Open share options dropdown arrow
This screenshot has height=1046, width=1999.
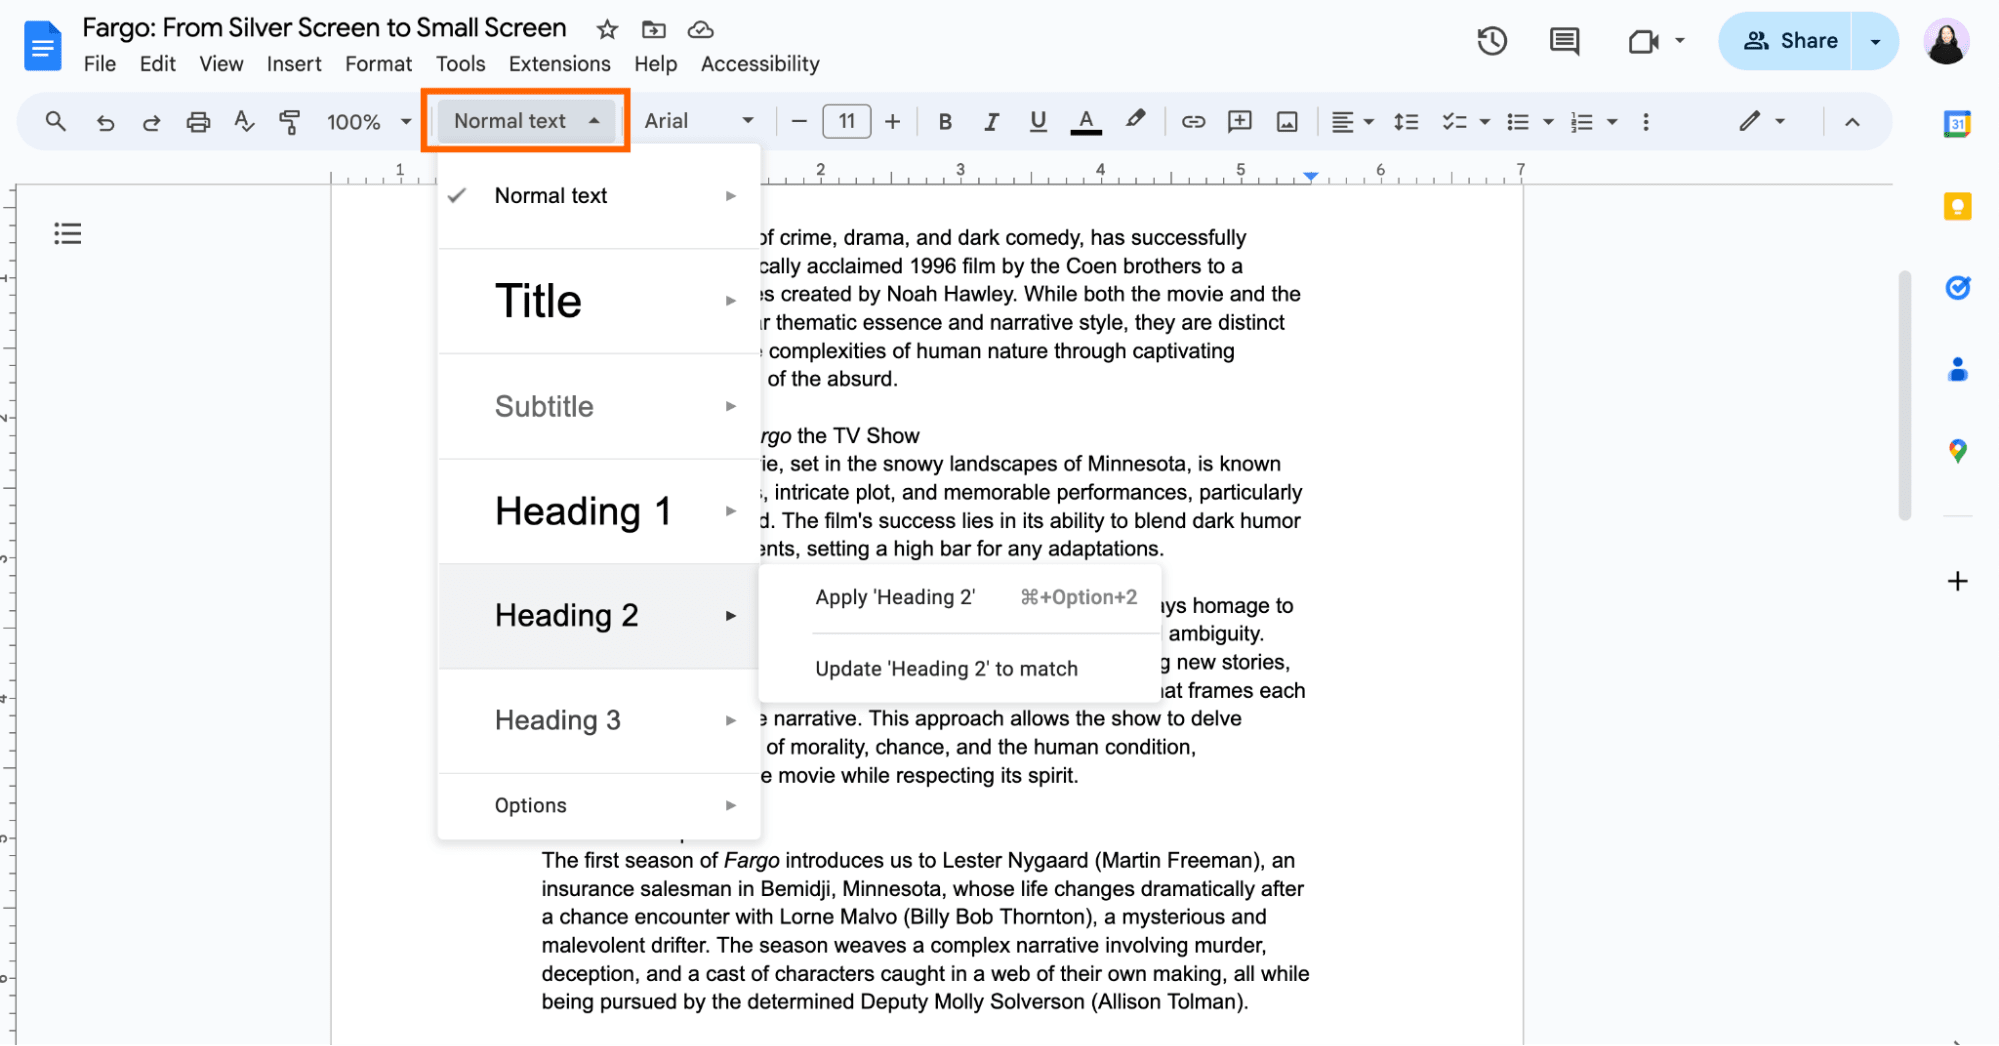[x=1875, y=41]
